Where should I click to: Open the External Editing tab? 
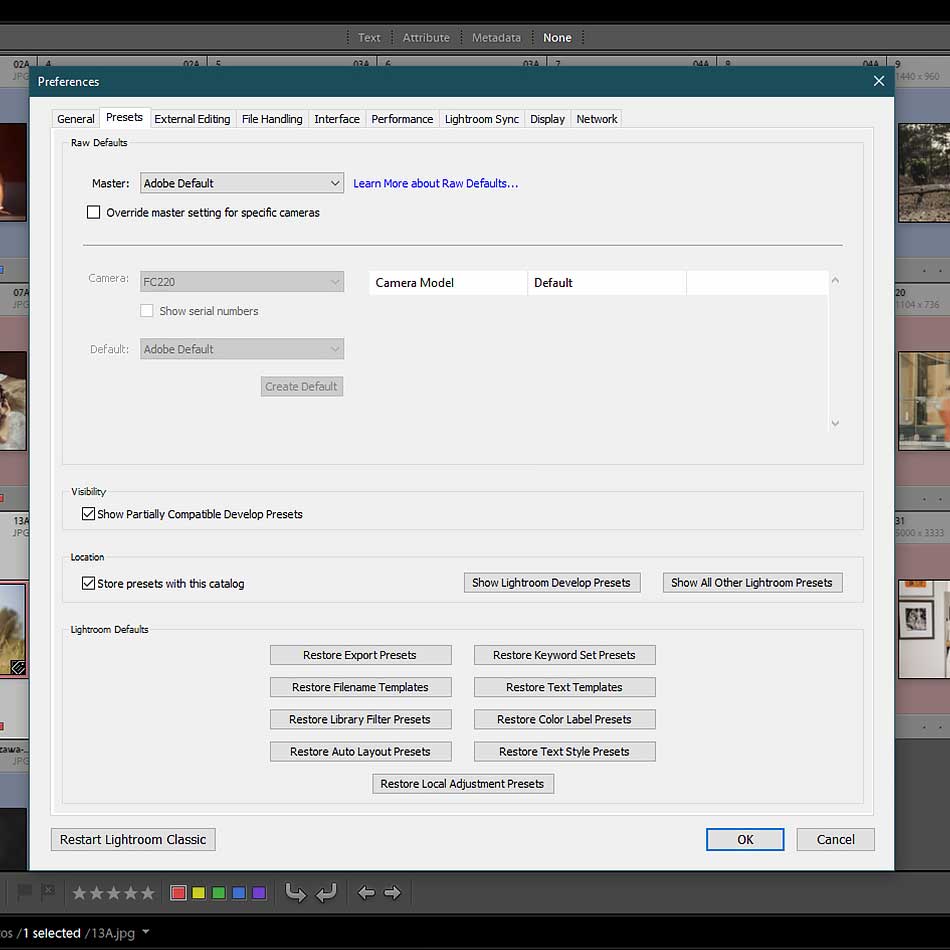click(x=192, y=119)
